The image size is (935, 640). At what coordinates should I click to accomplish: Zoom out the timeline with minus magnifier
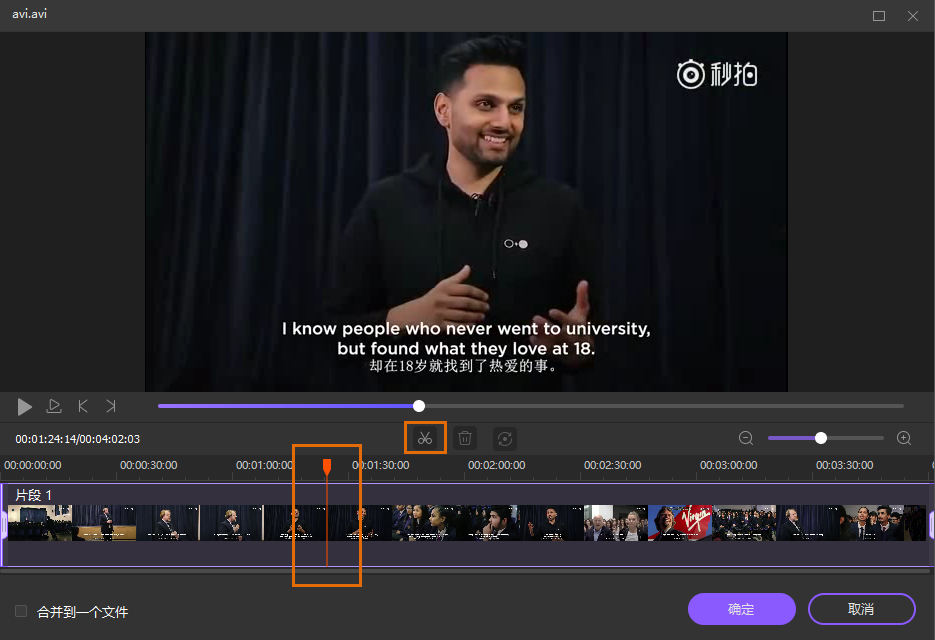[746, 438]
